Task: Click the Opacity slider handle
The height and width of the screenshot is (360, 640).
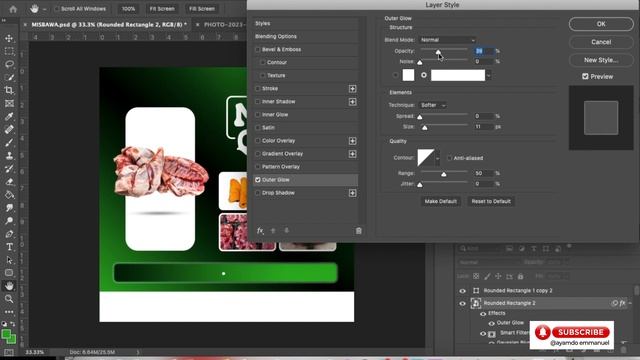Action: tap(438, 52)
